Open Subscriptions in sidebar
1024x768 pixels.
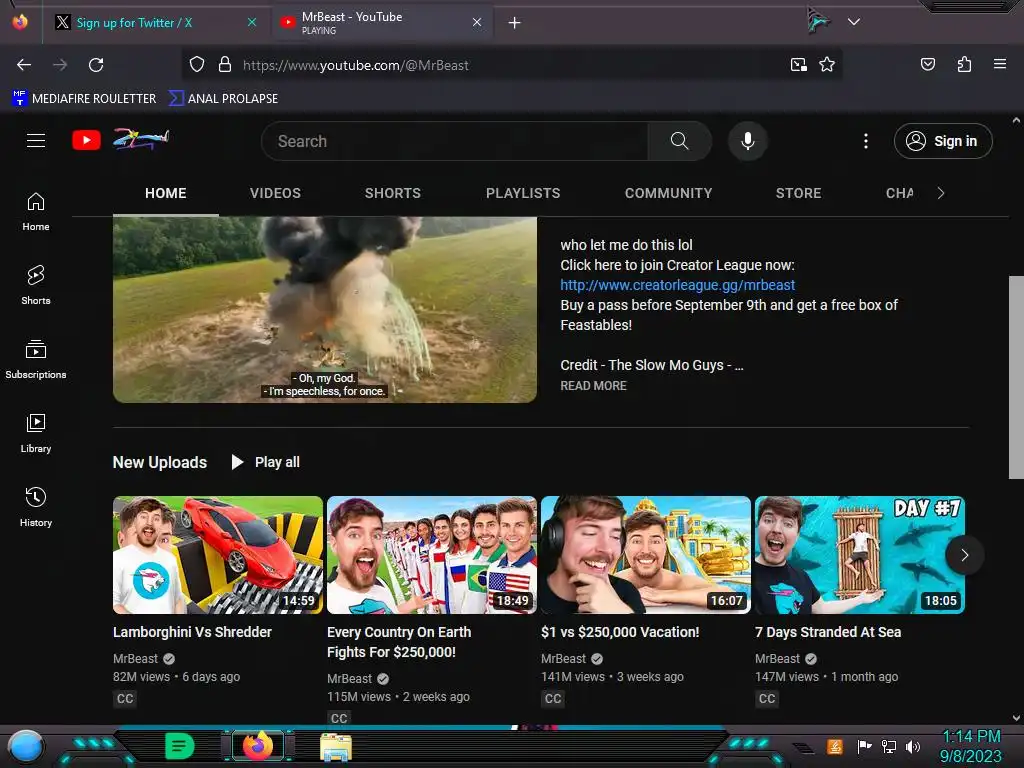pyautogui.click(x=36, y=359)
